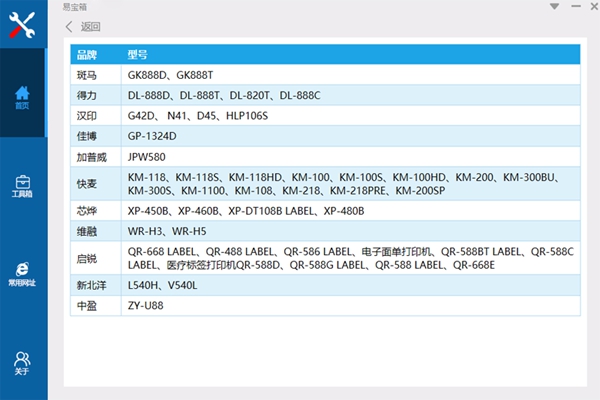Image resolution: width=600 pixels, height=400 pixels.
Task: Select the 得力 brand cell
Action: 96,95
